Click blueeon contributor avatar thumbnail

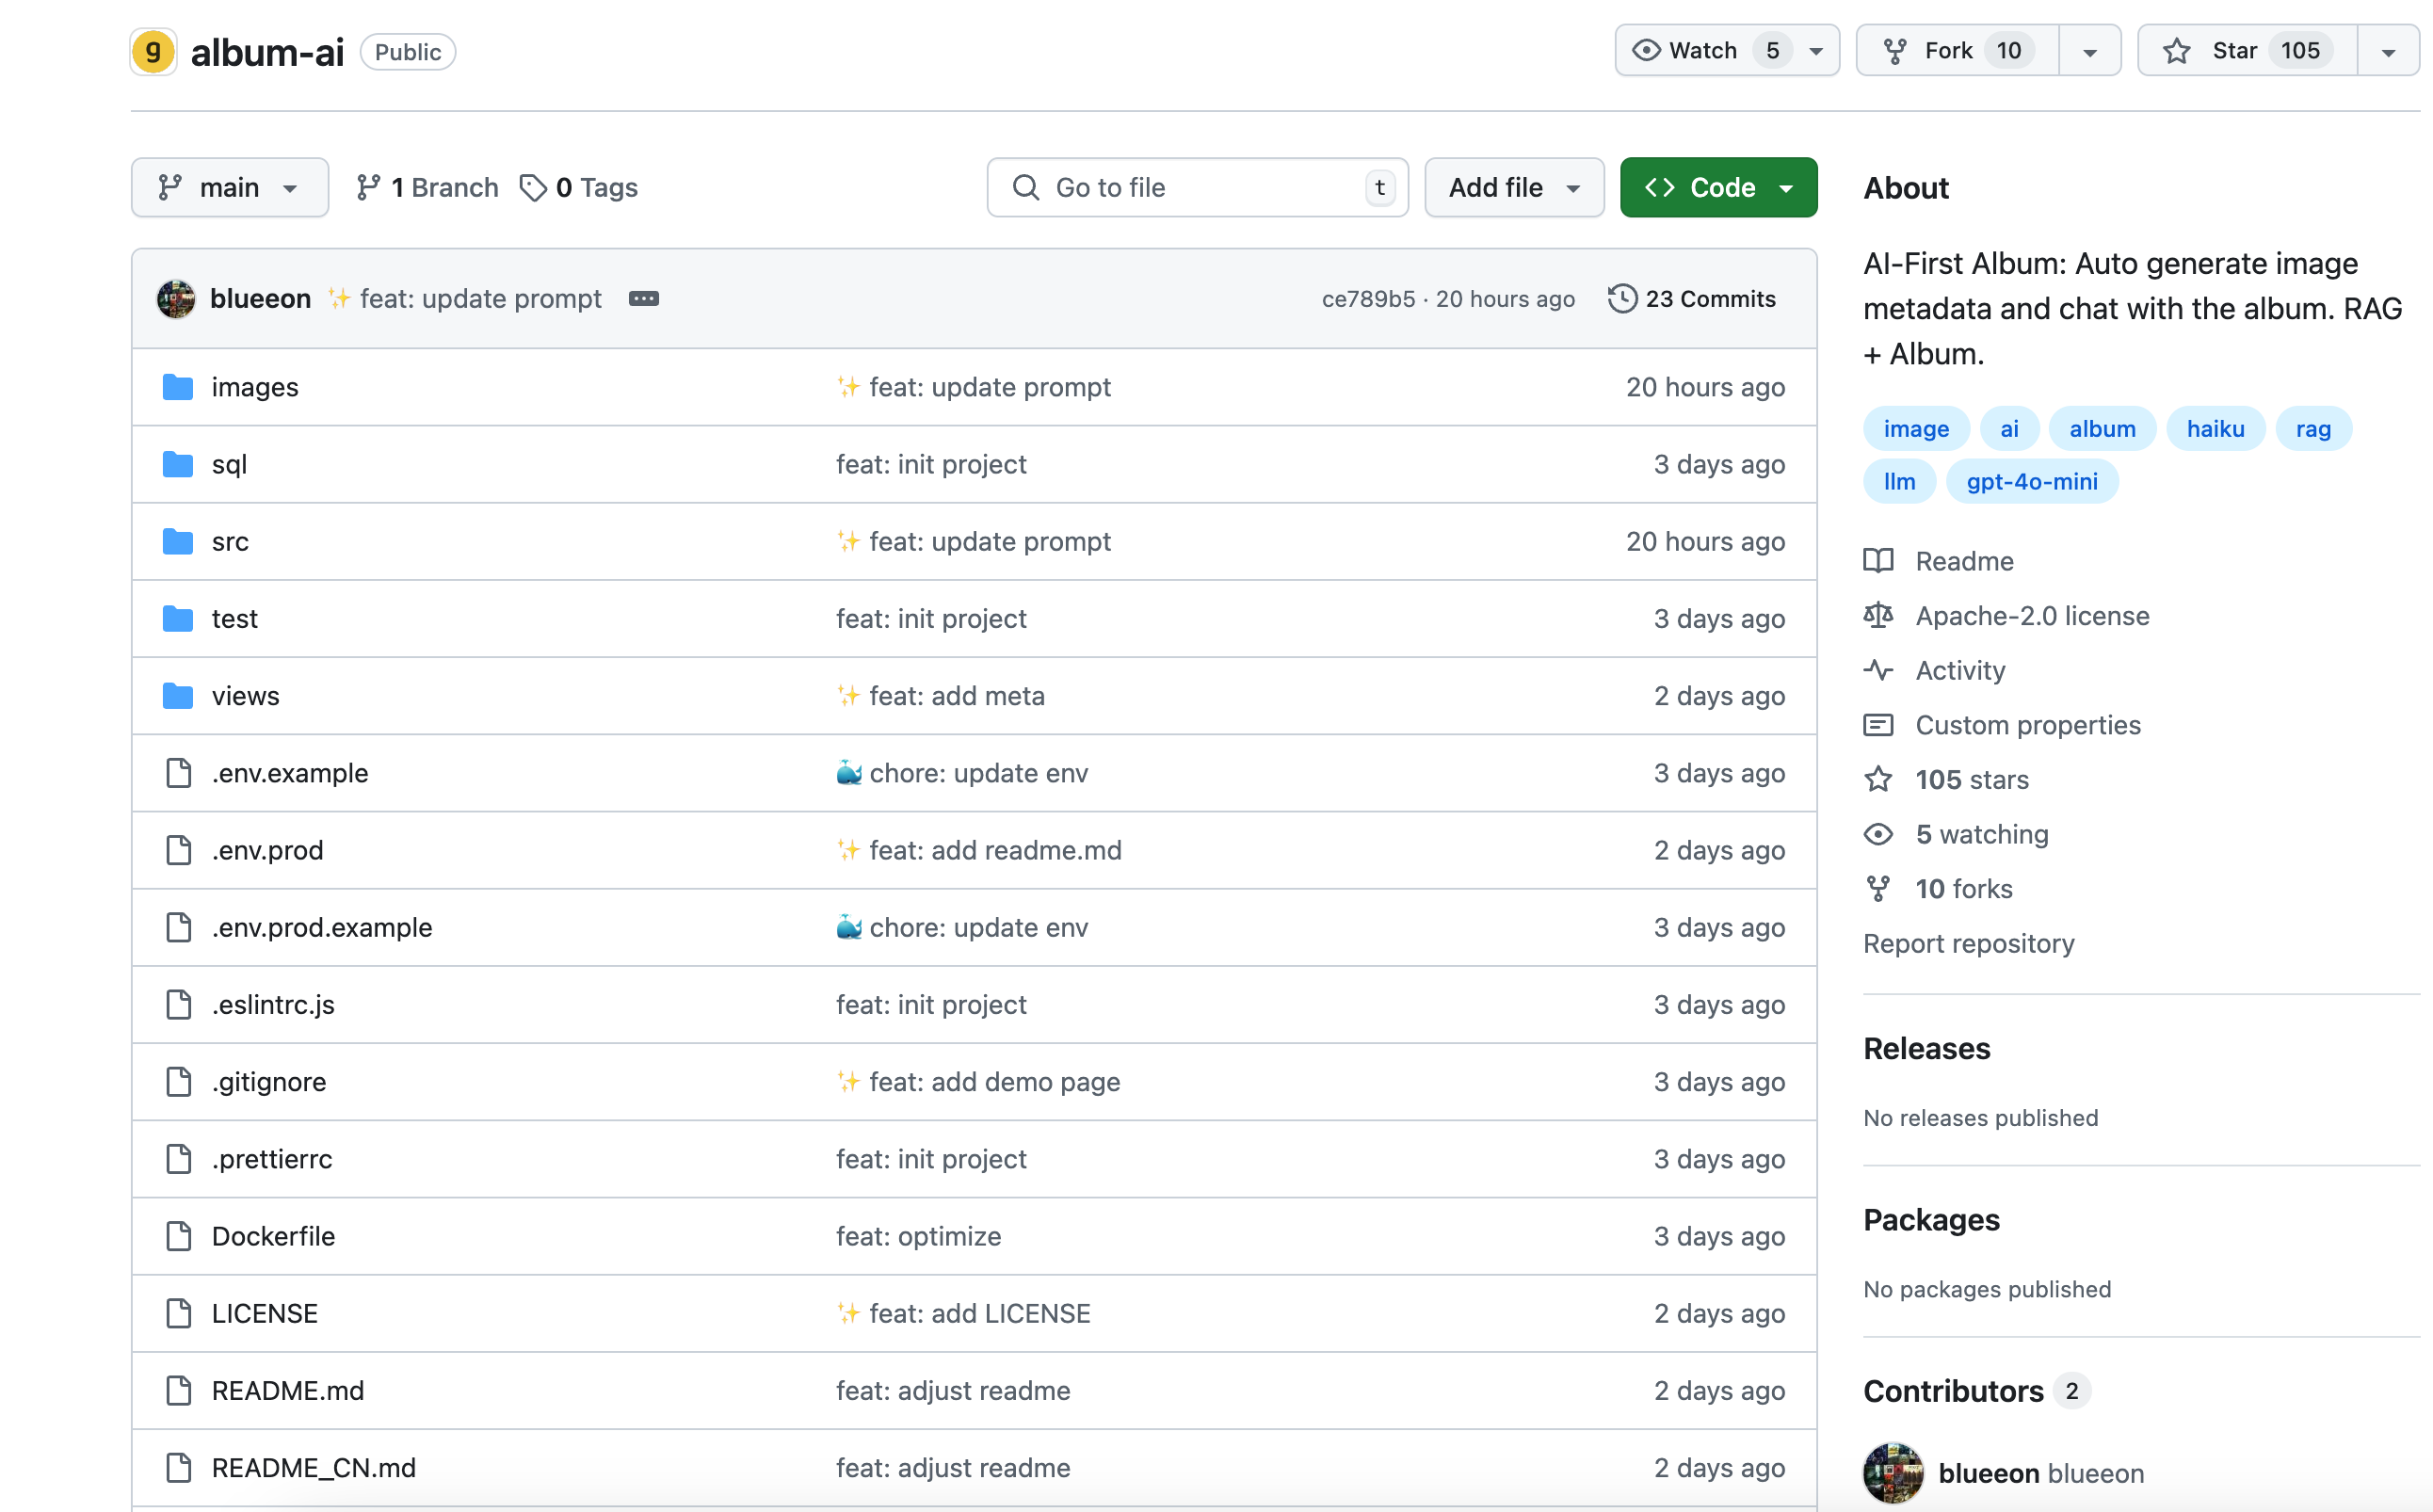[x=1893, y=1473]
